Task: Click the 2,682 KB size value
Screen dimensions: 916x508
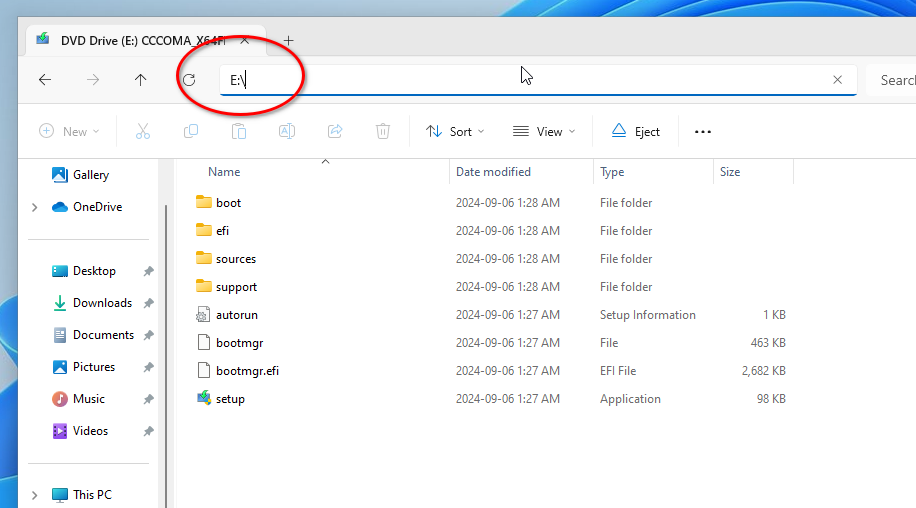Action: pyautogui.click(x=764, y=371)
